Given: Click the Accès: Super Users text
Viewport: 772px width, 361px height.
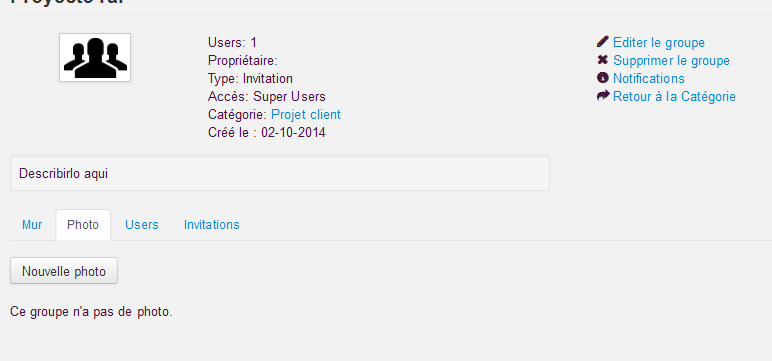Looking at the screenshot, I should (267, 97).
